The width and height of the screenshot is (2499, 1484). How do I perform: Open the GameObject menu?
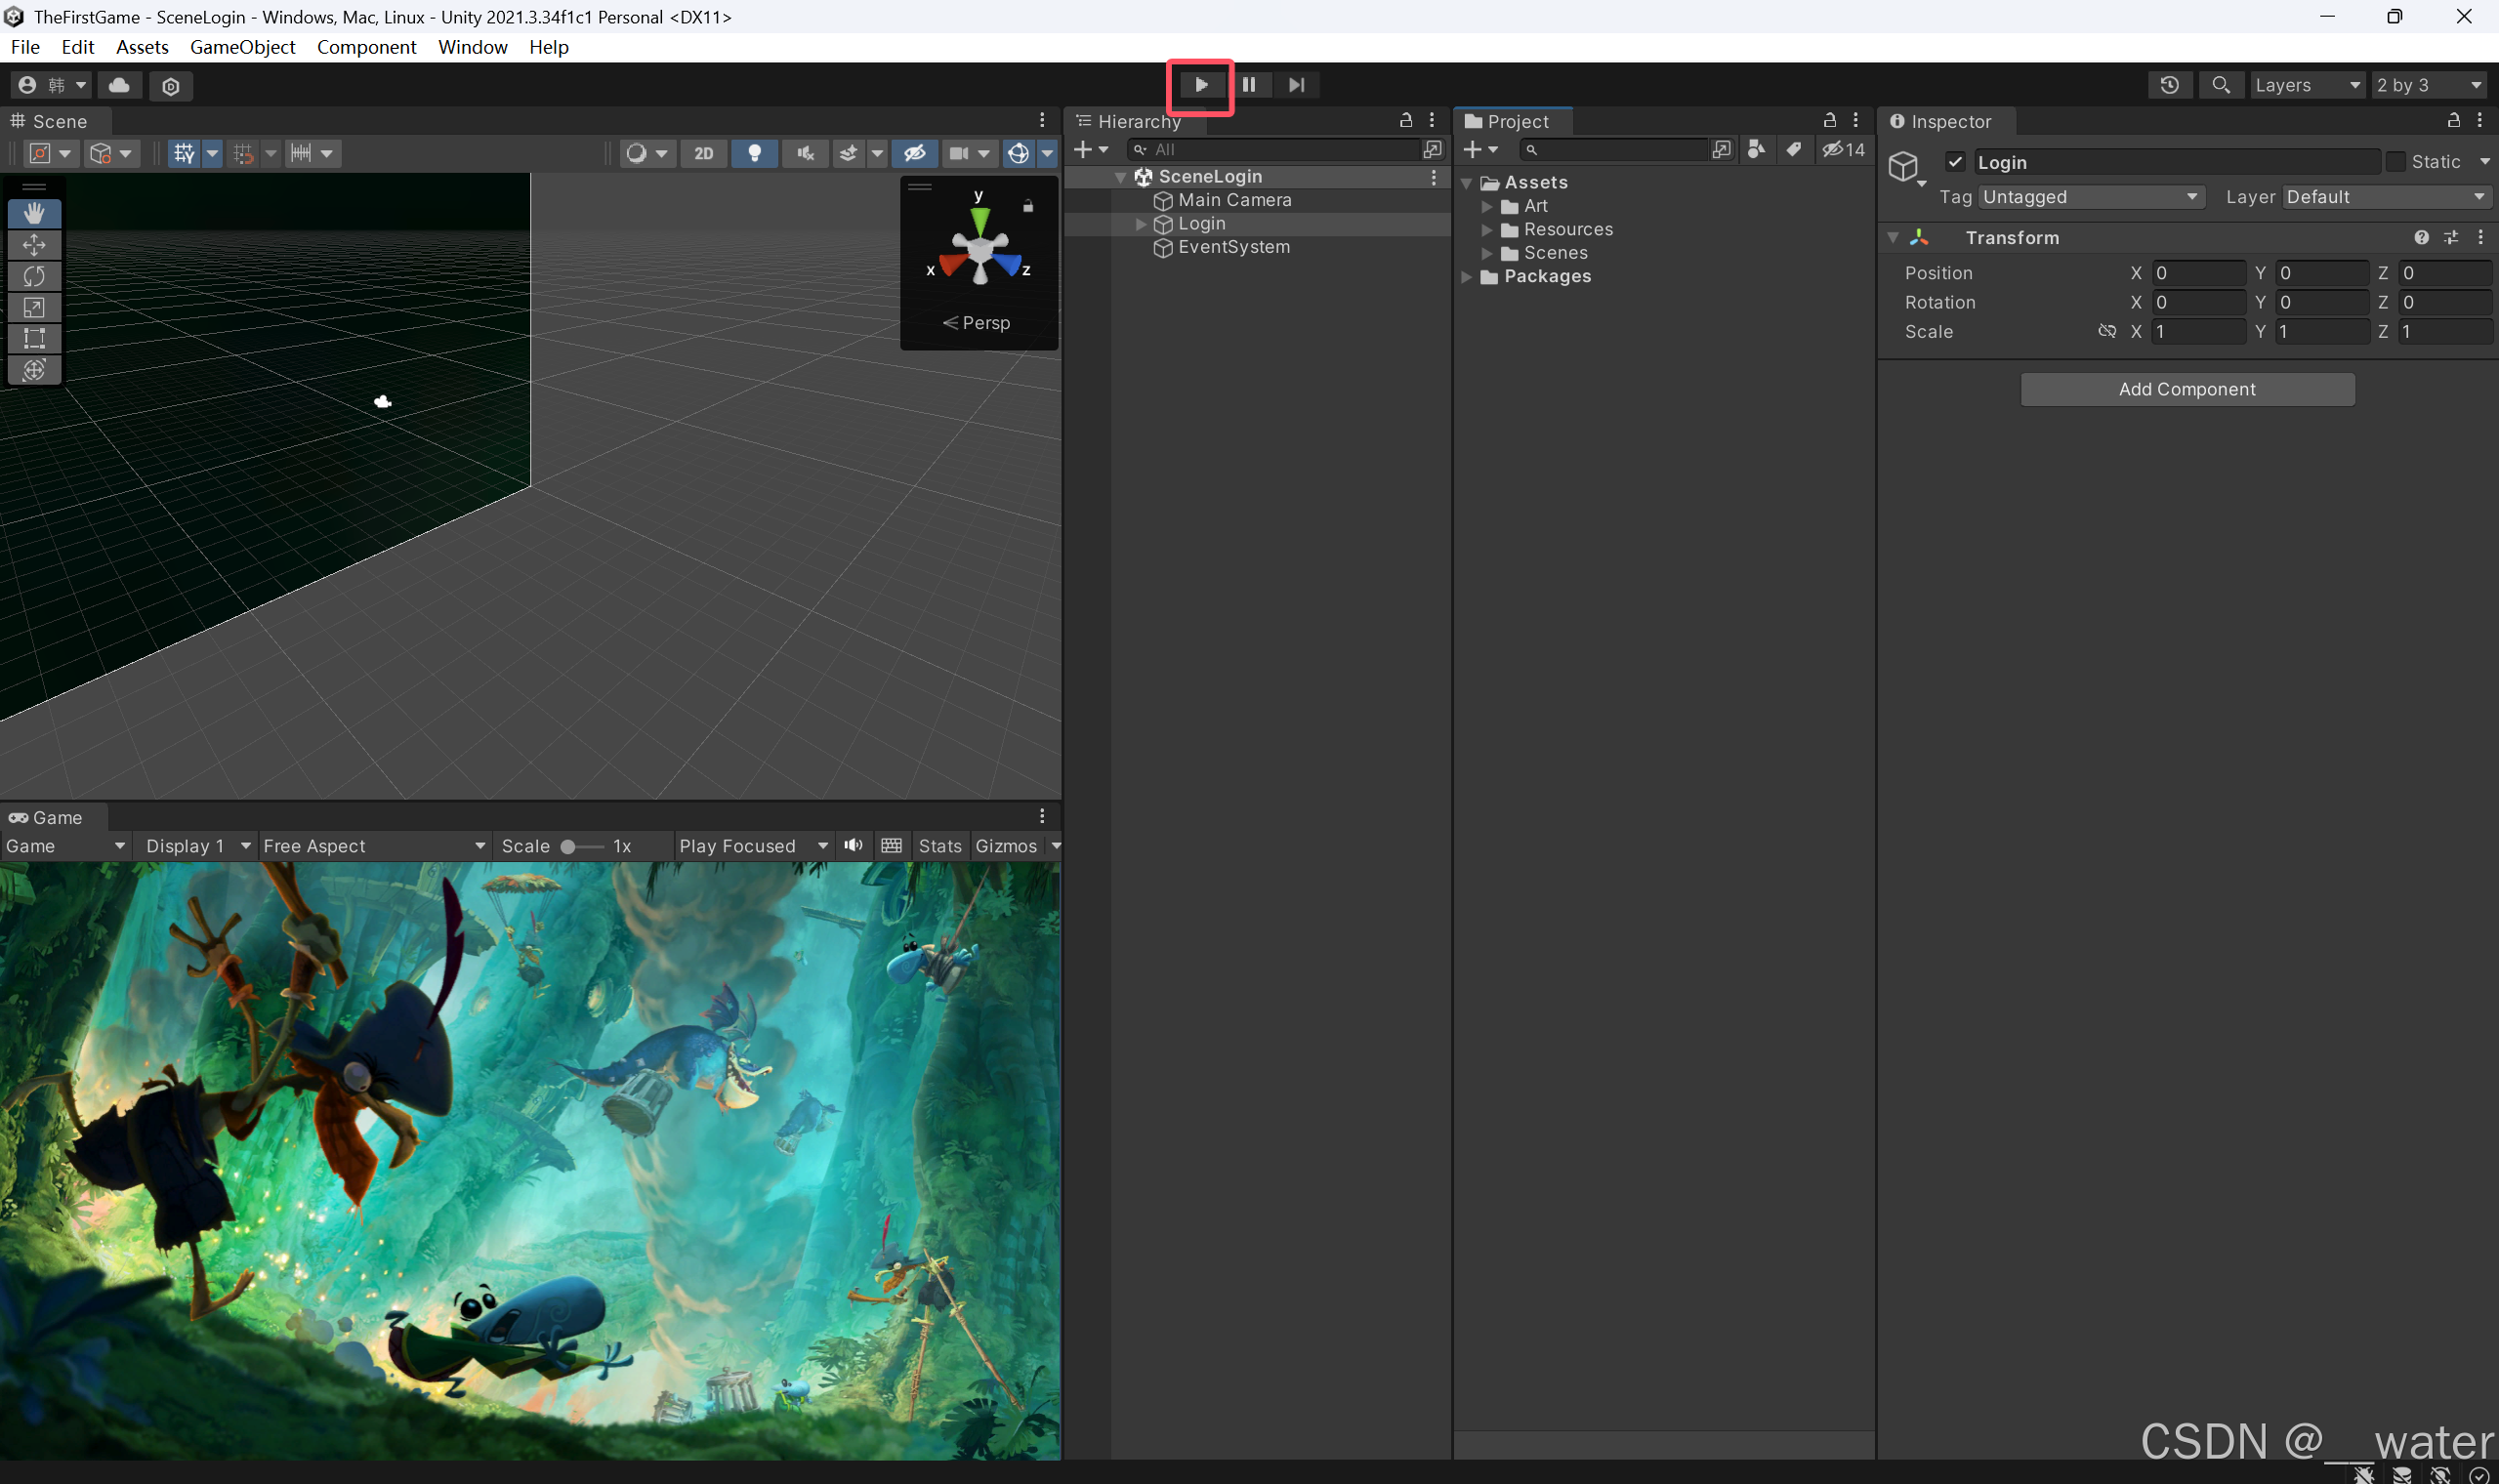242,47
